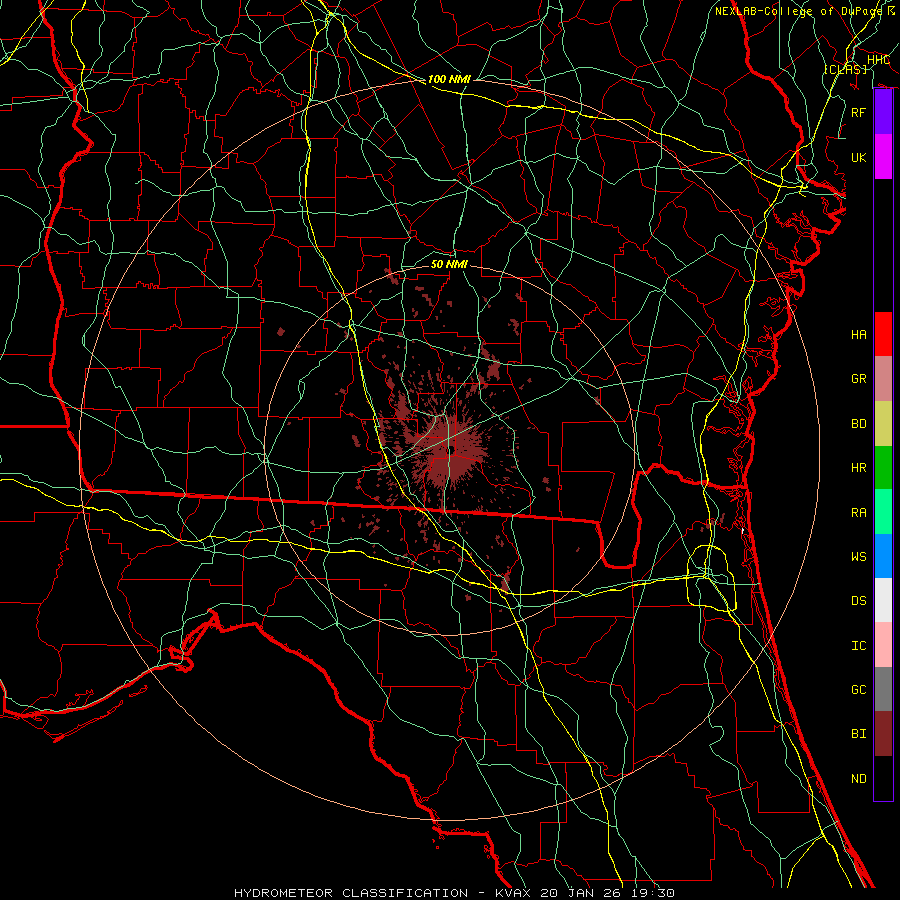Viewport: 900px width, 900px height.
Task: Click the 'DS' legend label
Action: (859, 601)
